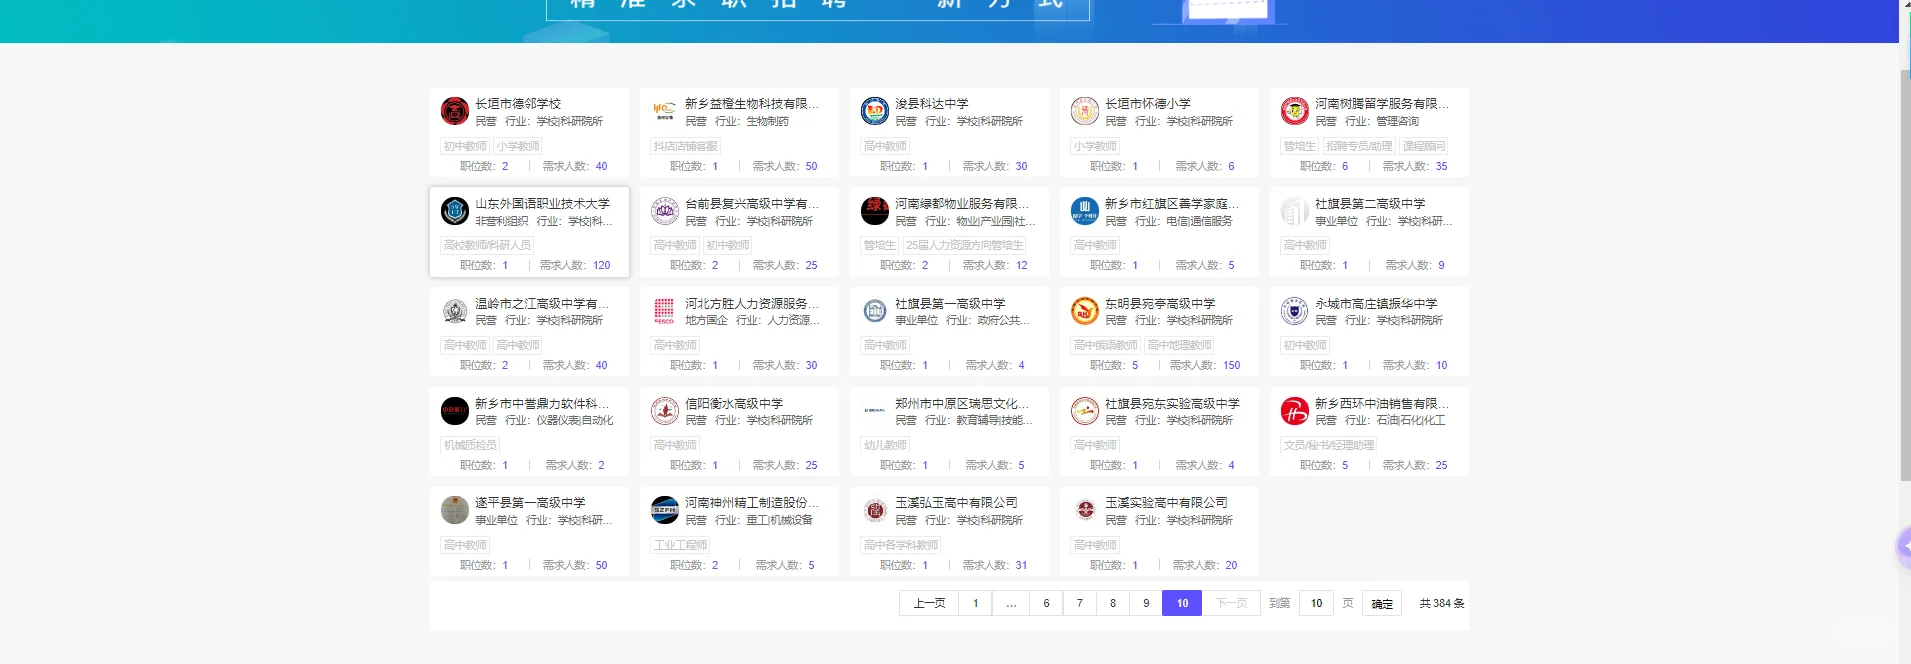1911x664 pixels.
Task: Select the current page 10 button
Action: point(1182,603)
